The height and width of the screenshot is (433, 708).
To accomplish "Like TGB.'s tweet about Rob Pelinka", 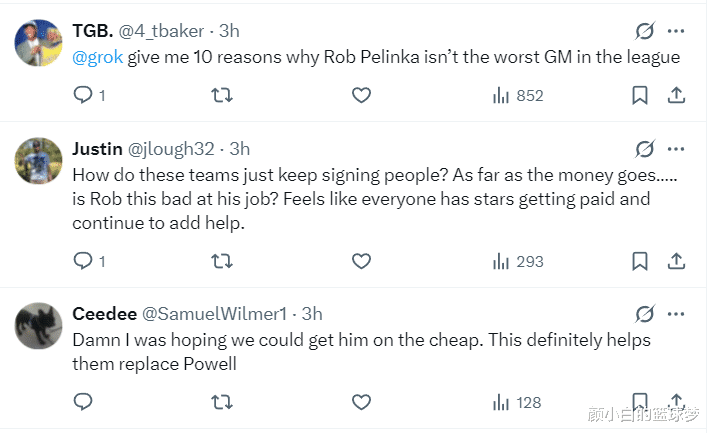I will tap(362, 96).
